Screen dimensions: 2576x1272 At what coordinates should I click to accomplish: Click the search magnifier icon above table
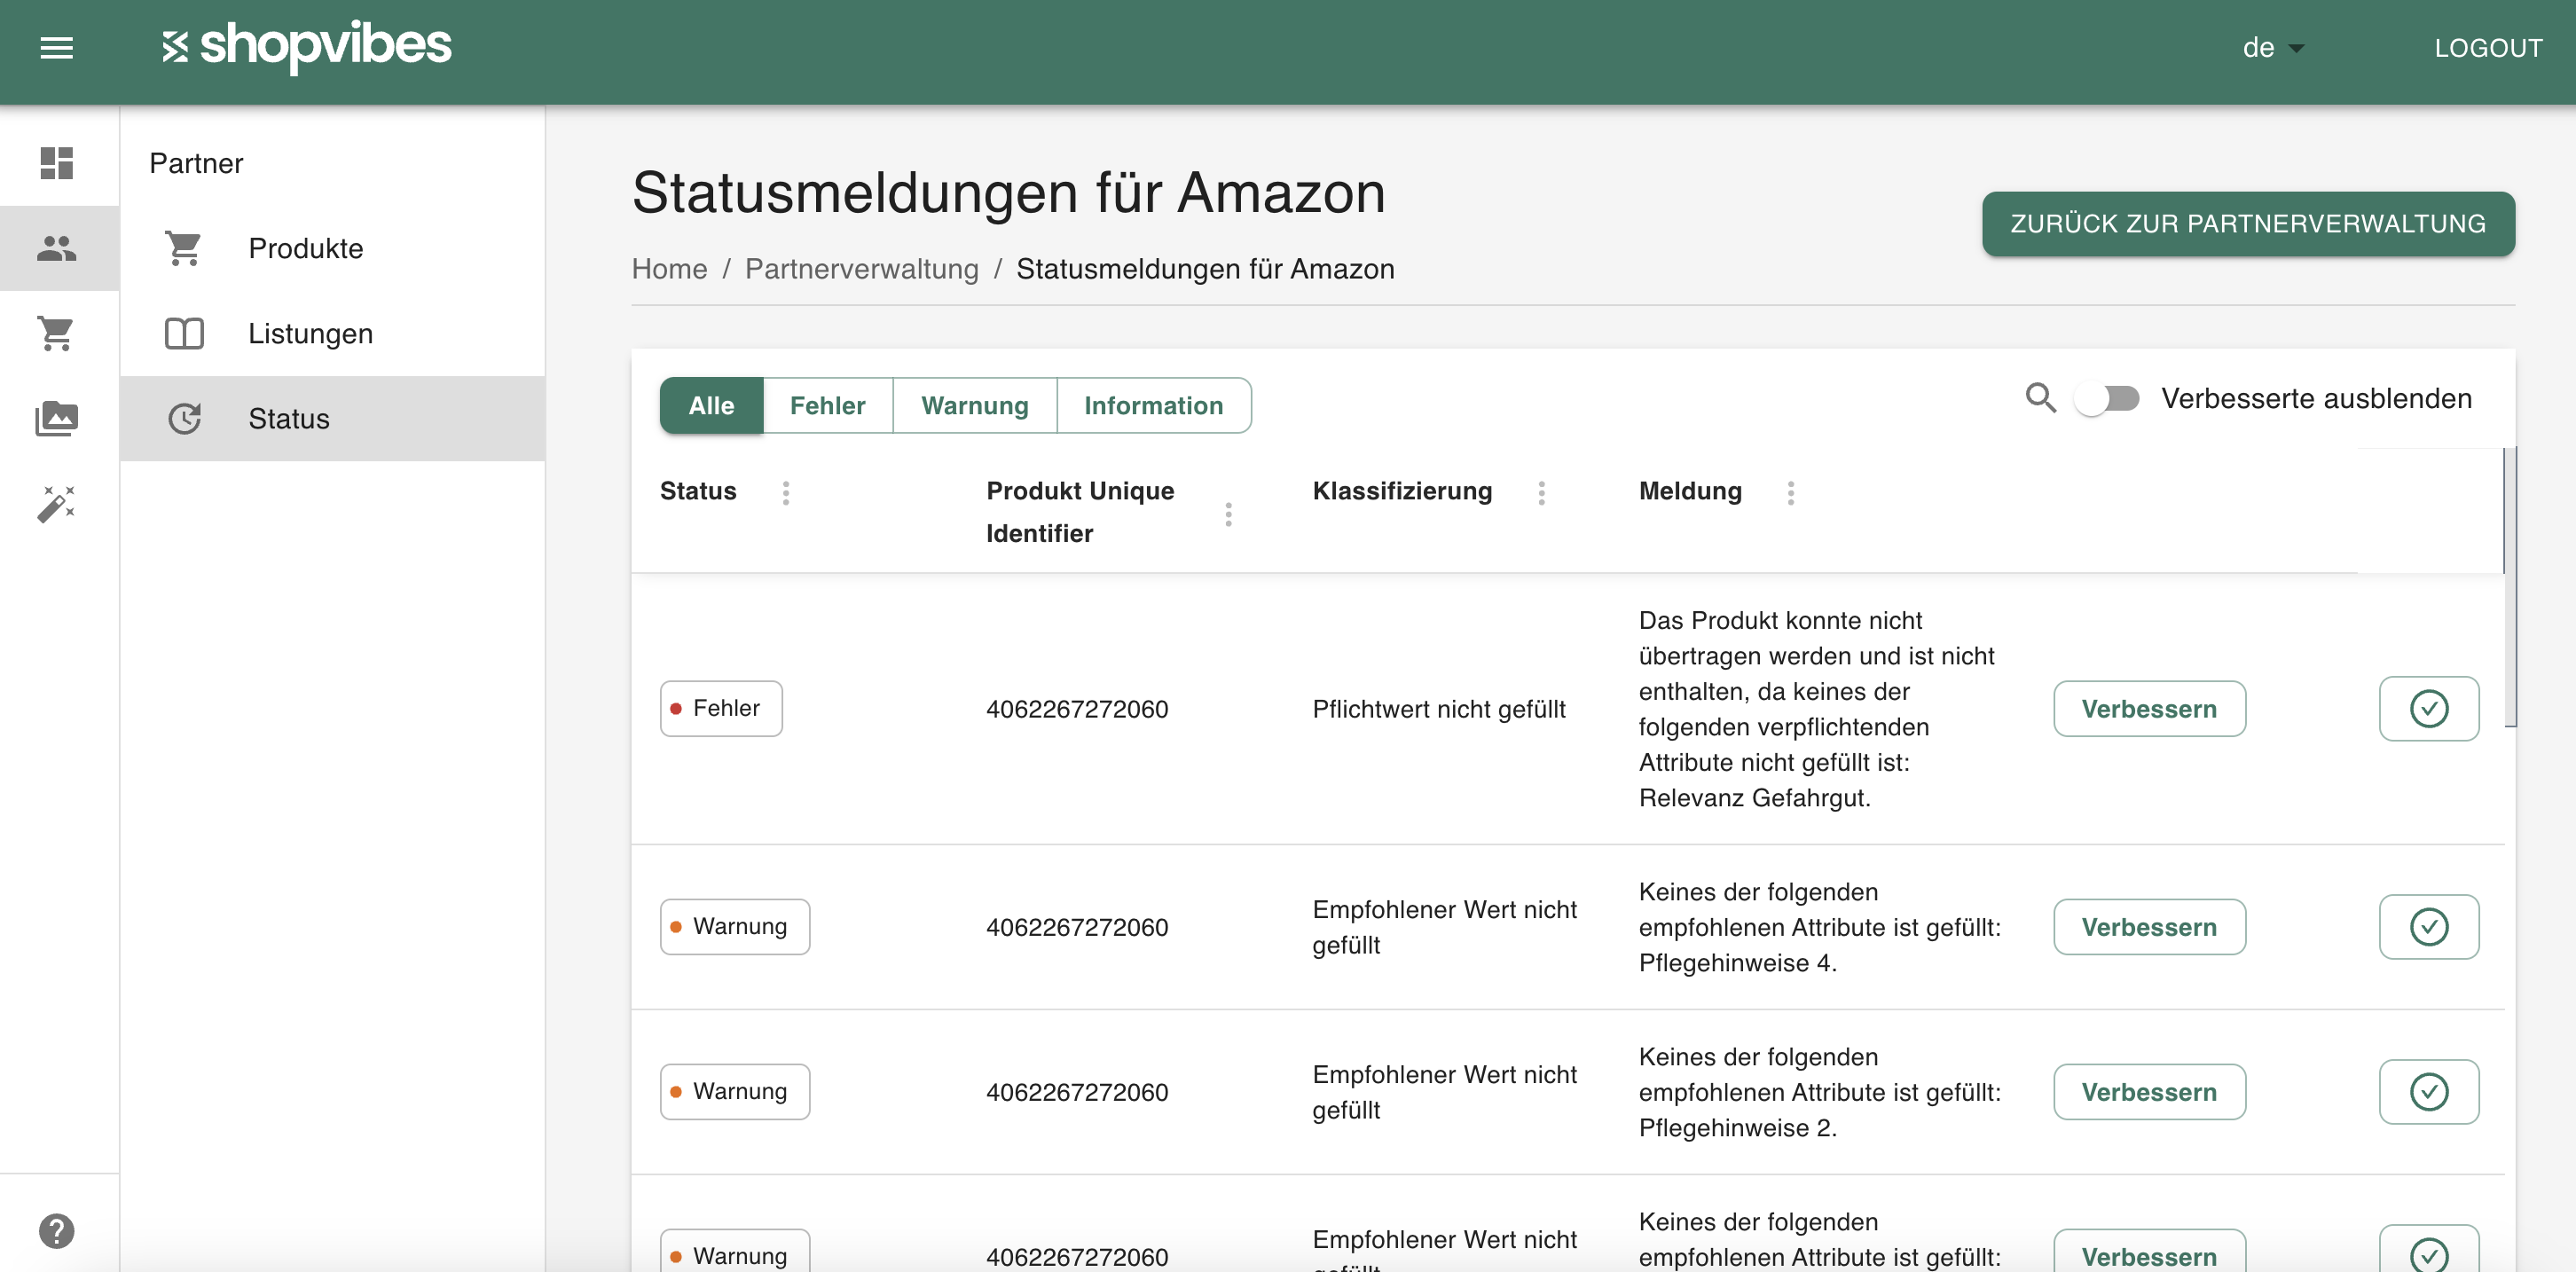2040,398
